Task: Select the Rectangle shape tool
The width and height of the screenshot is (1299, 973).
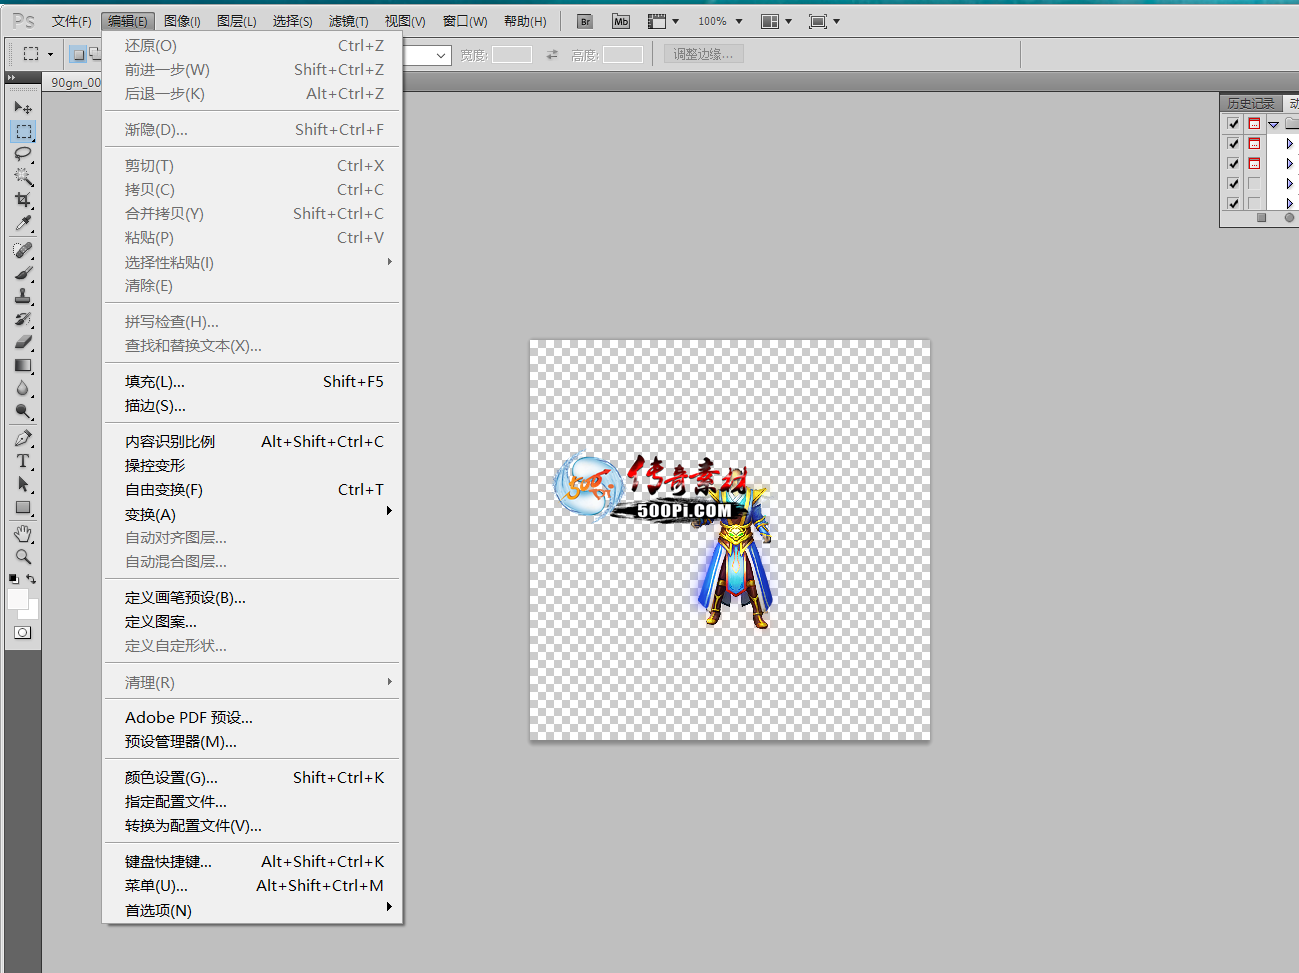Action: click(23, 507)
